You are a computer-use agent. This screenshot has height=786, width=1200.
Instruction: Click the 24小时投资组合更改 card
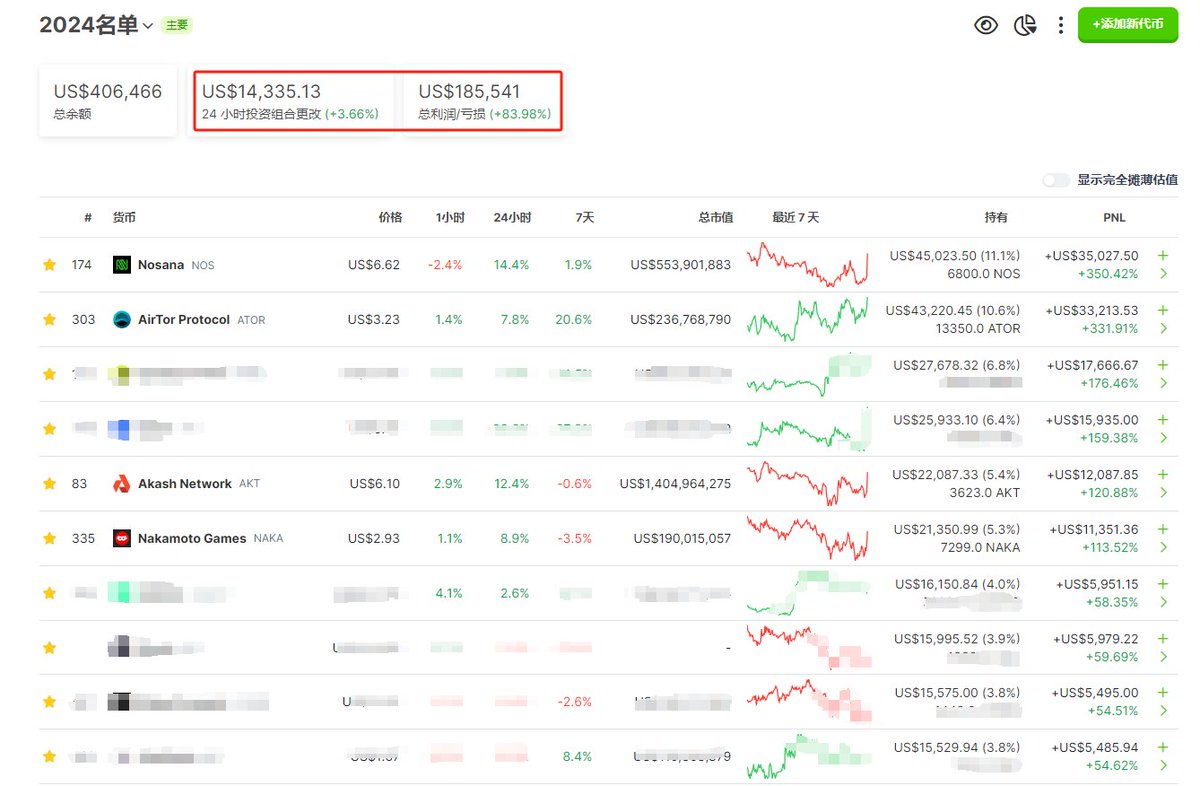coord(290,101)
